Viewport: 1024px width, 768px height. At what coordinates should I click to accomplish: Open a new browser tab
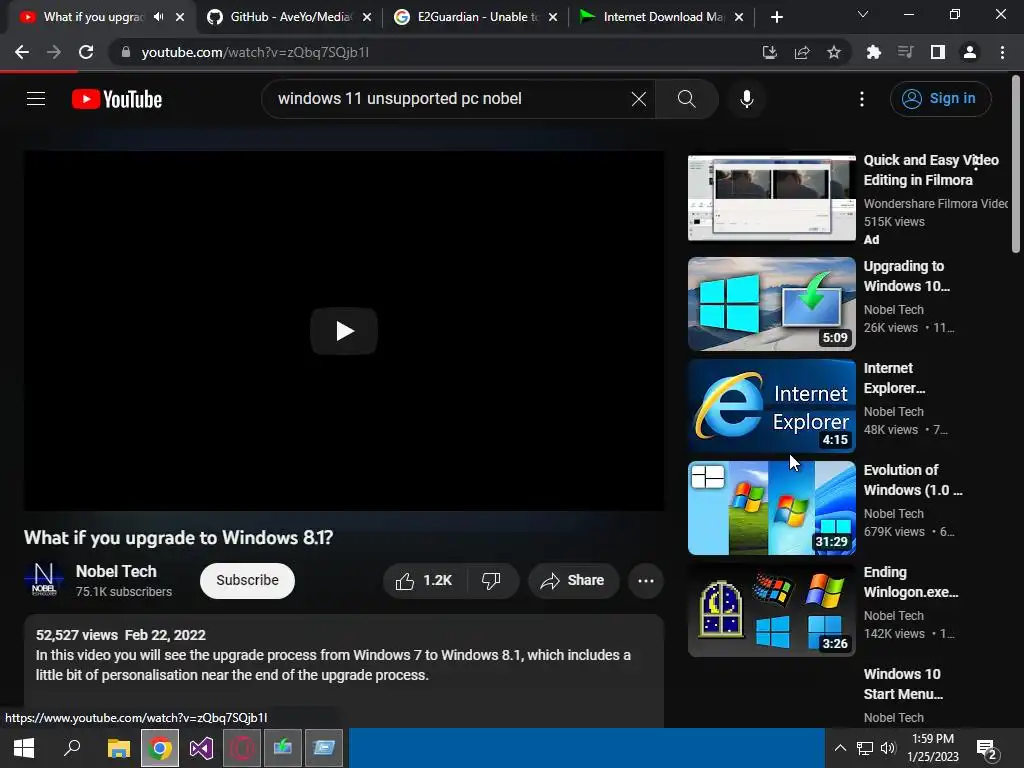(776, 17)
